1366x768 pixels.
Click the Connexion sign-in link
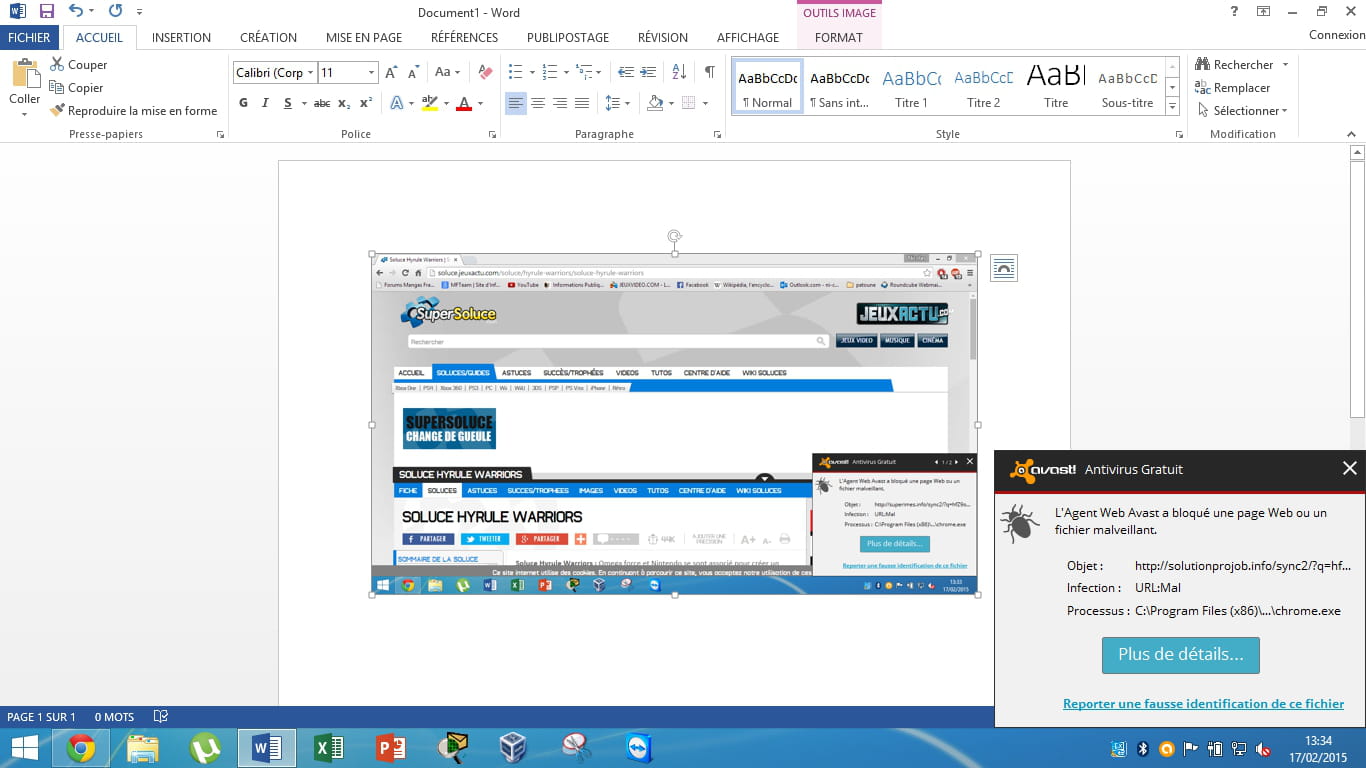point(1337,35)
